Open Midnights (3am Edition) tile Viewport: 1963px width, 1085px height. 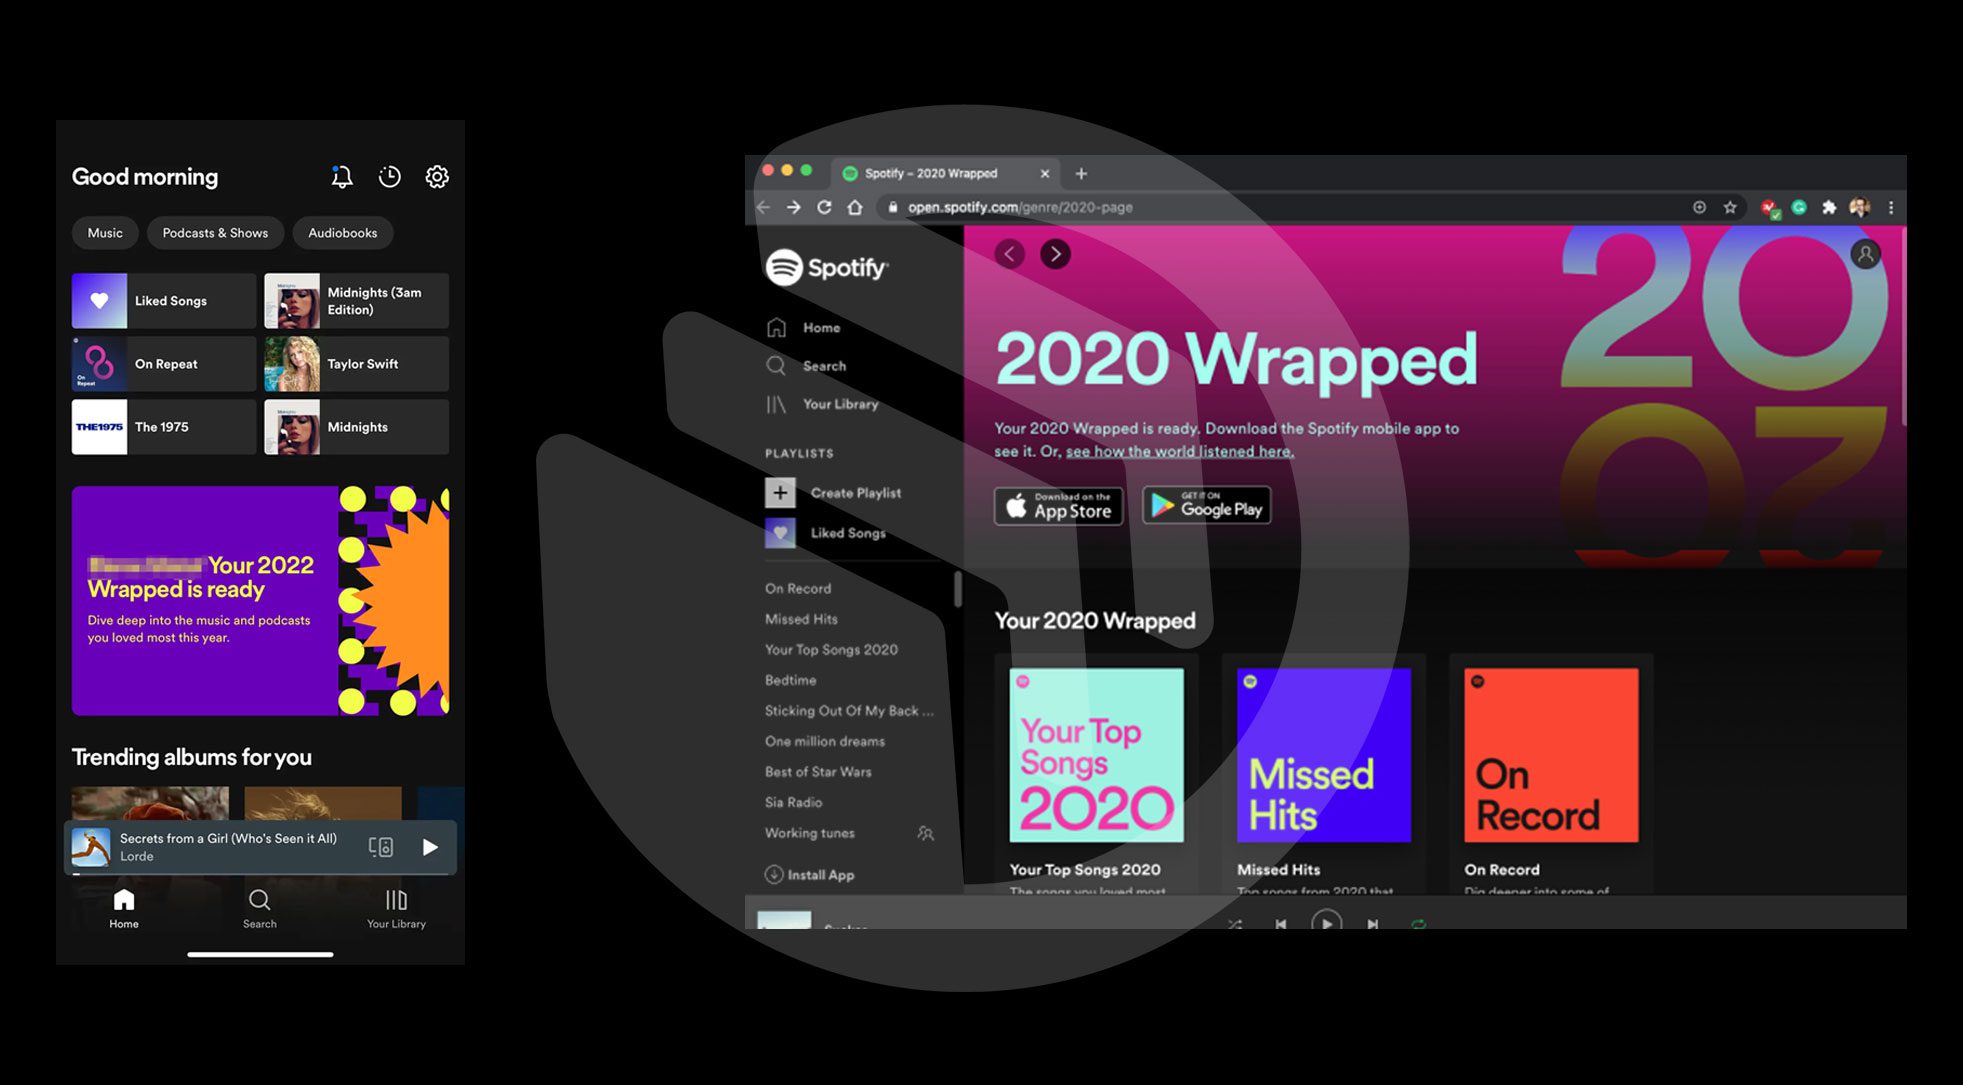click(x=356, y=301)
